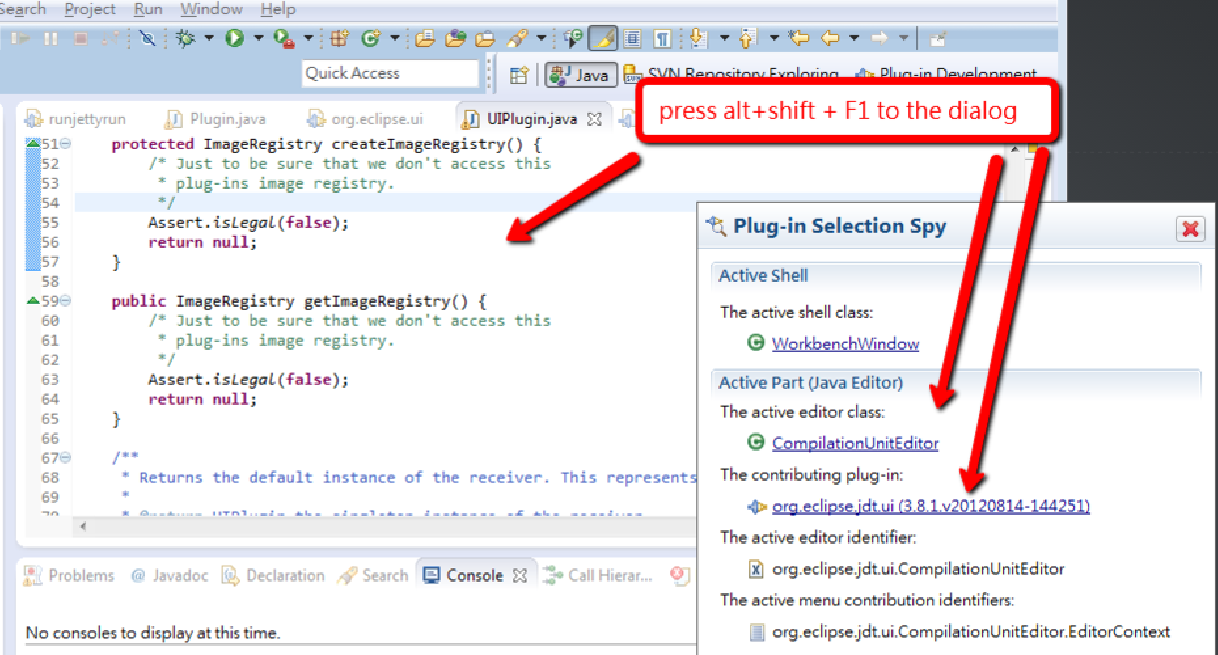1218x655 pixels.
Task: Open the Previous Annotation dropdown arrow
Action: pyautogui.click(x=773, y=39)
